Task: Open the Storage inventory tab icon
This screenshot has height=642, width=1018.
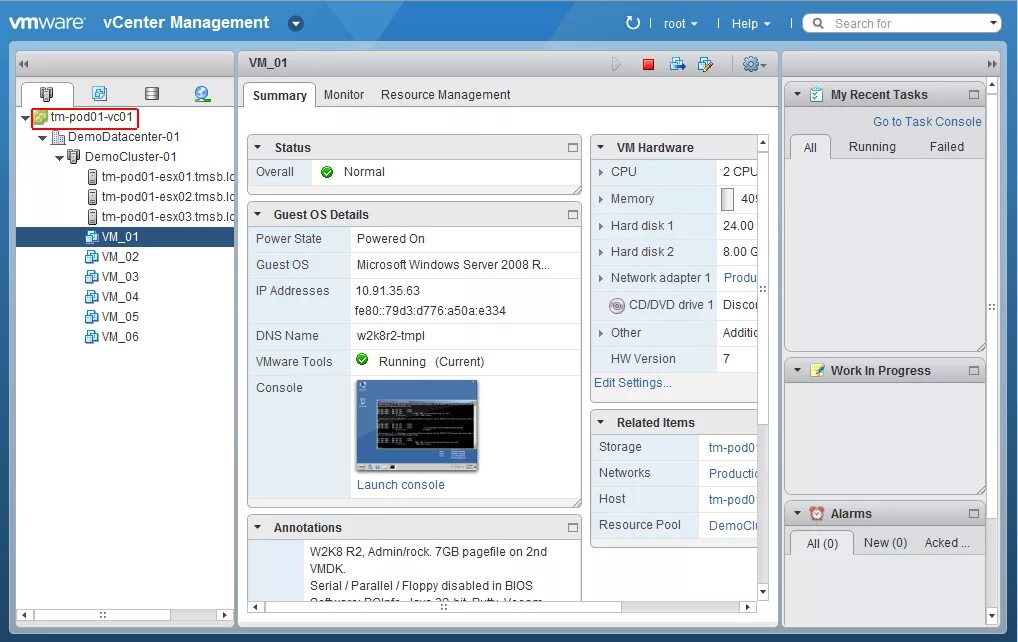Action: coord(152,93)
